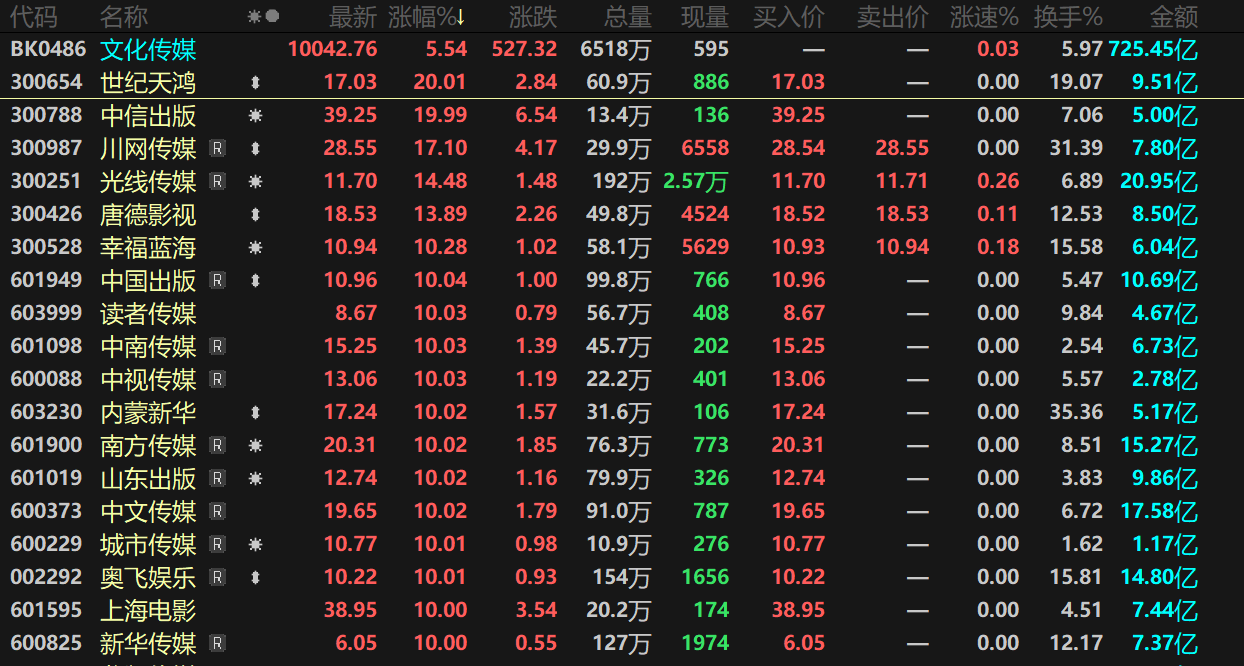Click the up-down arrow marker for 奥飞娱乐
Image resolution: width=1244 pixels, height=666 pixels.
(255, 578)
